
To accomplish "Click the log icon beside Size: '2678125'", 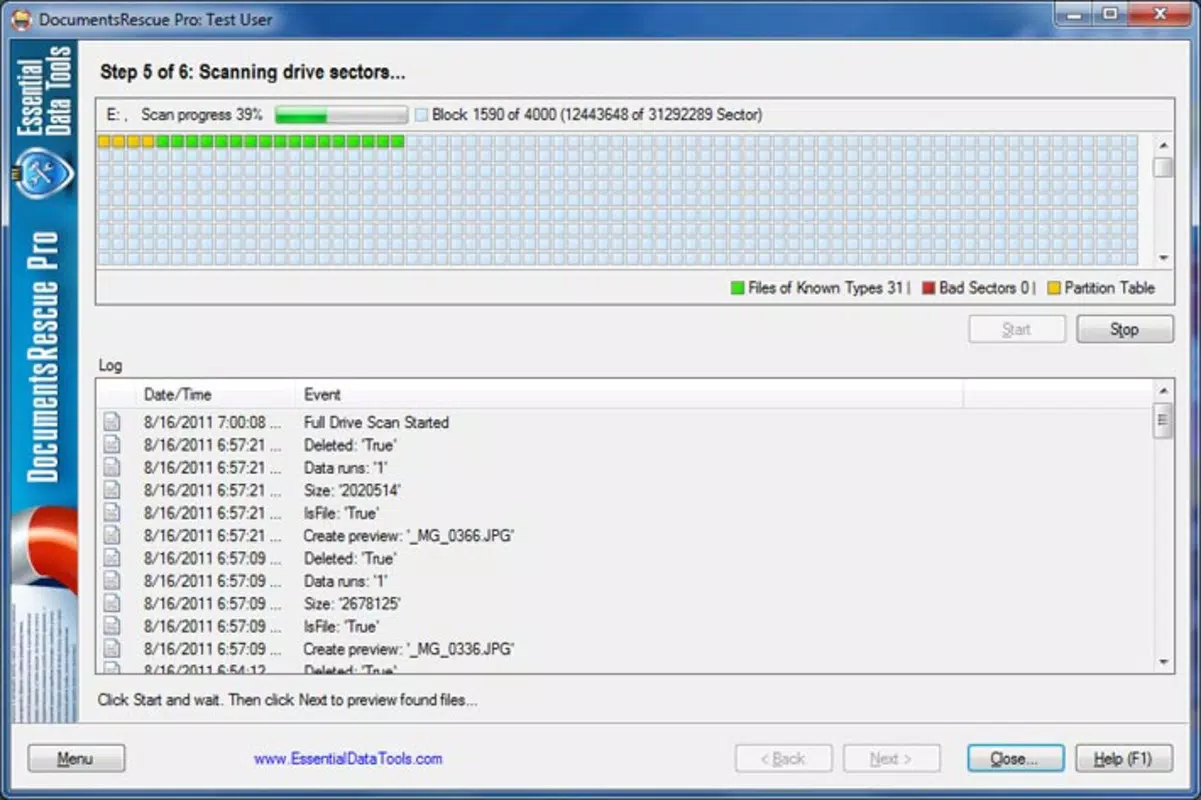I will 112,604.
